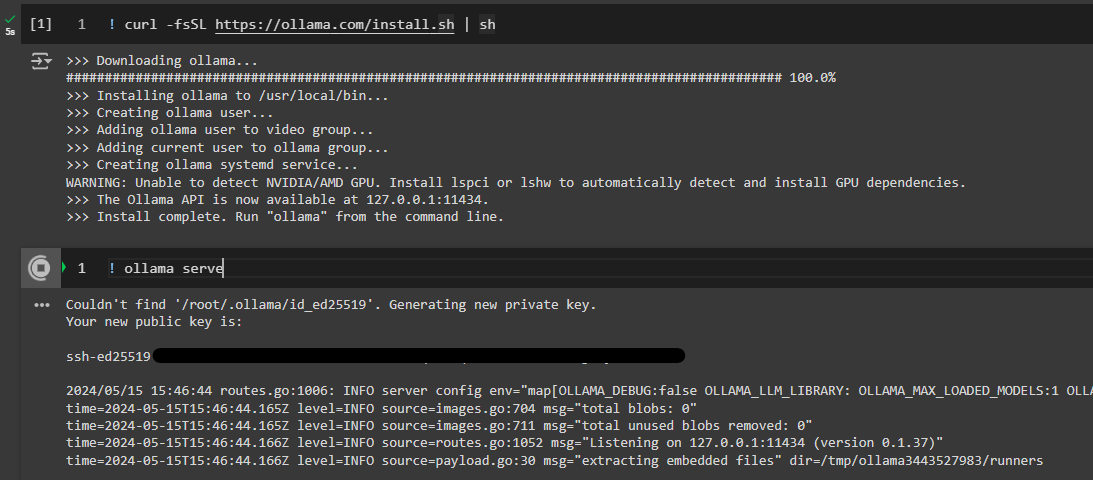Click the Downloading ollama output line
The height and width of the screenshot is (480, 1093).
click(x=162, y=61)
